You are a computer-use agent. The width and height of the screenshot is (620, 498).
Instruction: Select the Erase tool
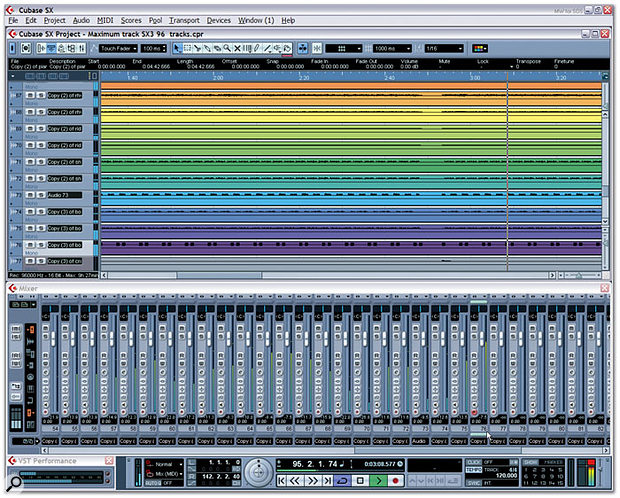pos(217,48)
